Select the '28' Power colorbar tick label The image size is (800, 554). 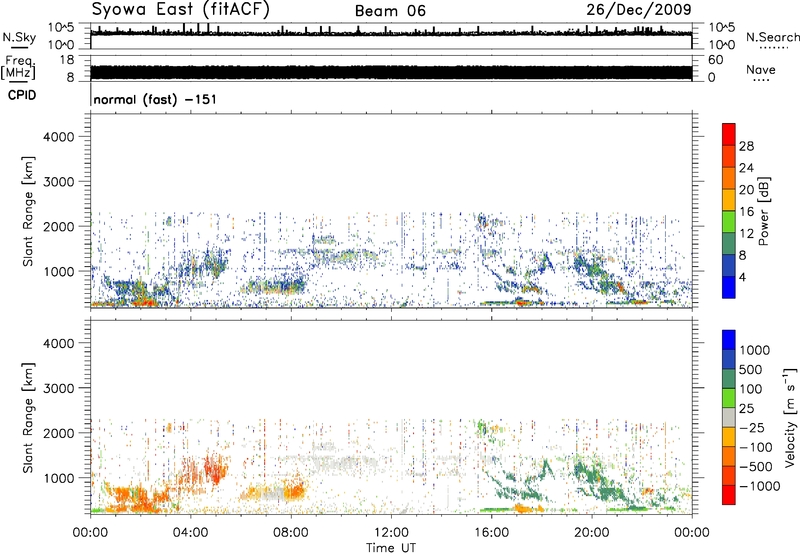click(x=746, y=146)
